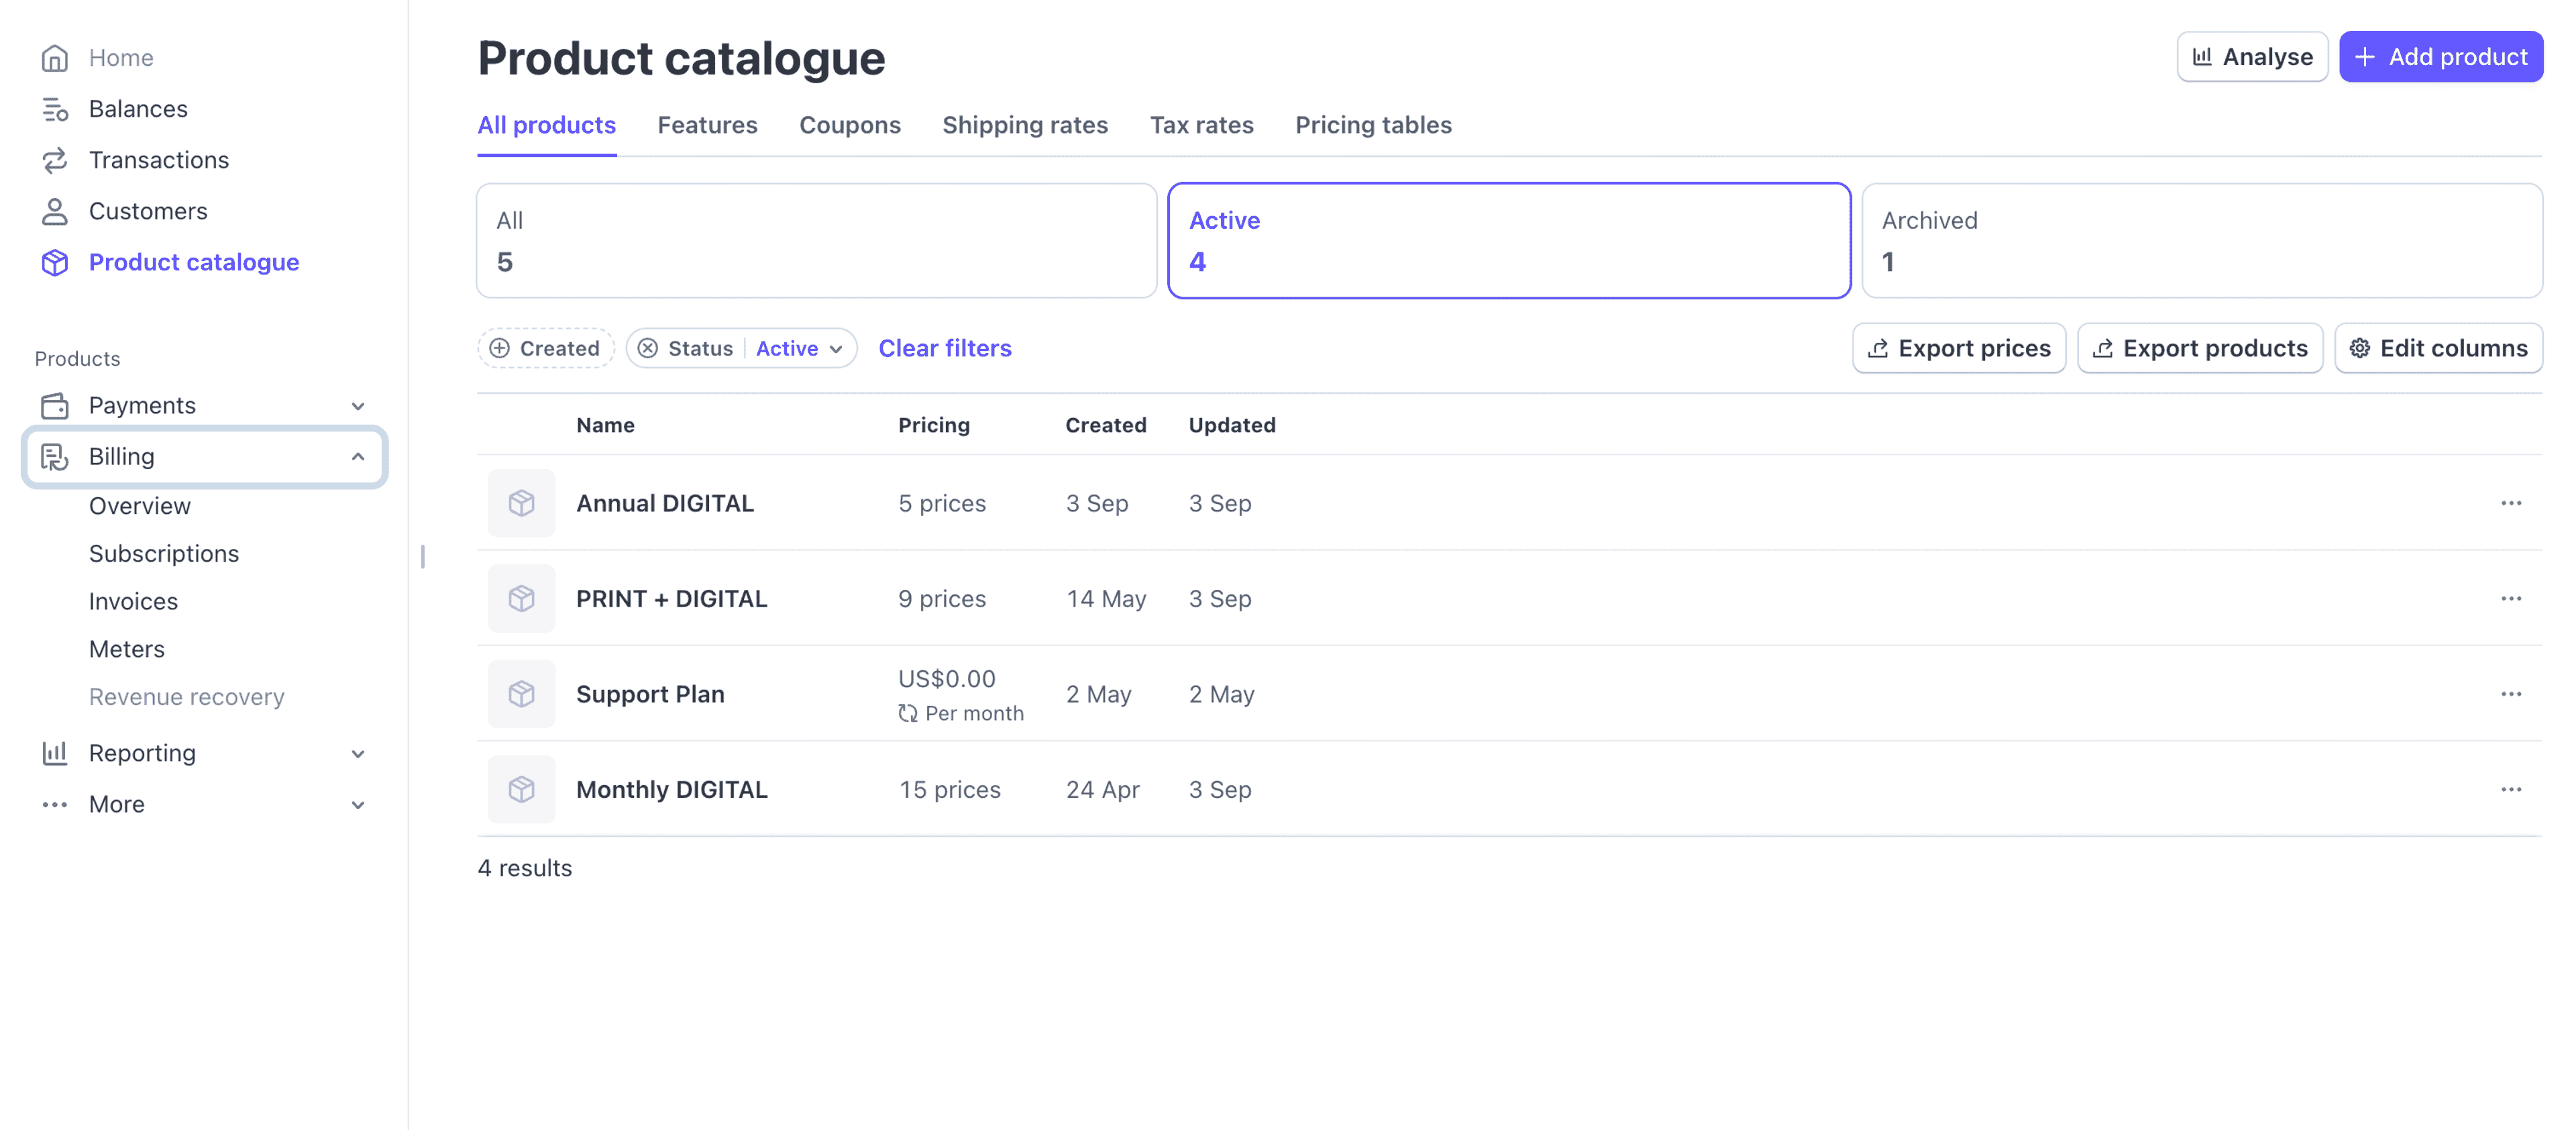The image size is (2576, 1130).
Task: Open Invoices in sidebar
Action: (x=133, y=602)
